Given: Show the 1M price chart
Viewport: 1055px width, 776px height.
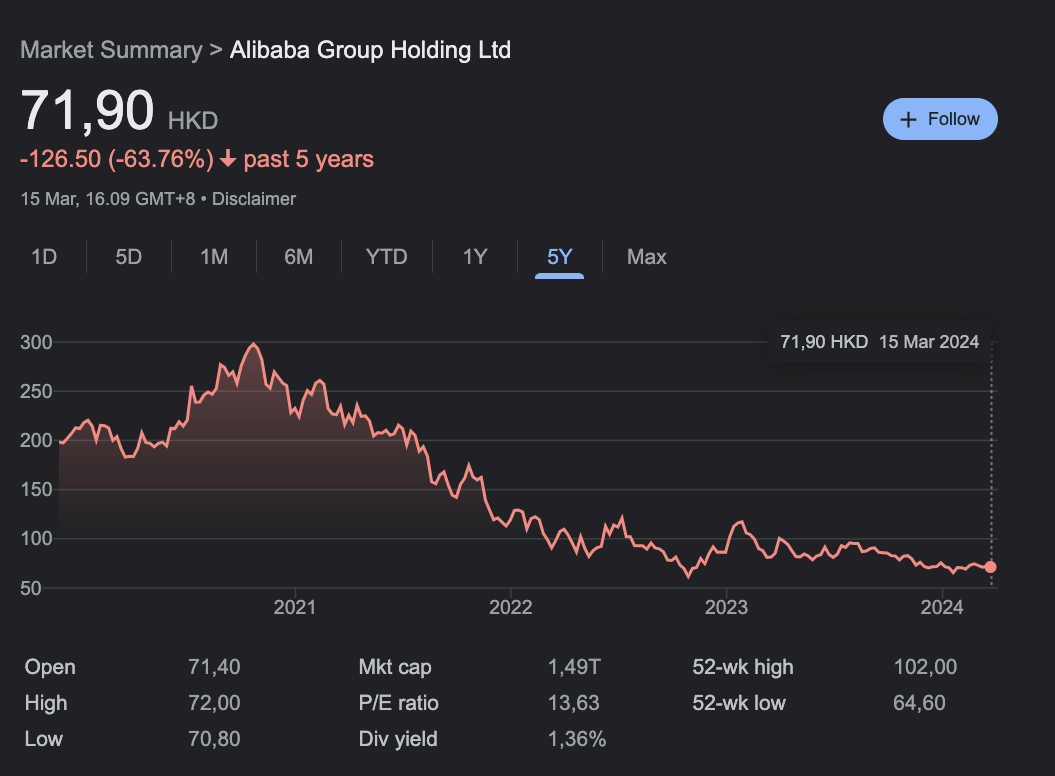Looking at the screenshot, I should point(214,257).
